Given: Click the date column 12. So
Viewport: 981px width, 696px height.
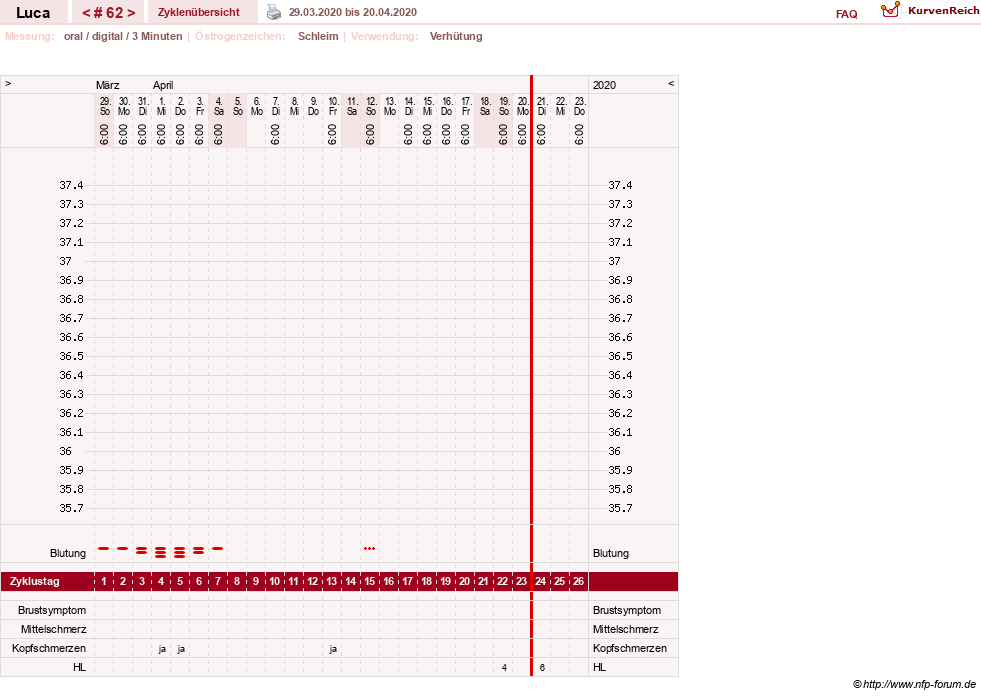Looking at the screenshot, I should [370, 106].
